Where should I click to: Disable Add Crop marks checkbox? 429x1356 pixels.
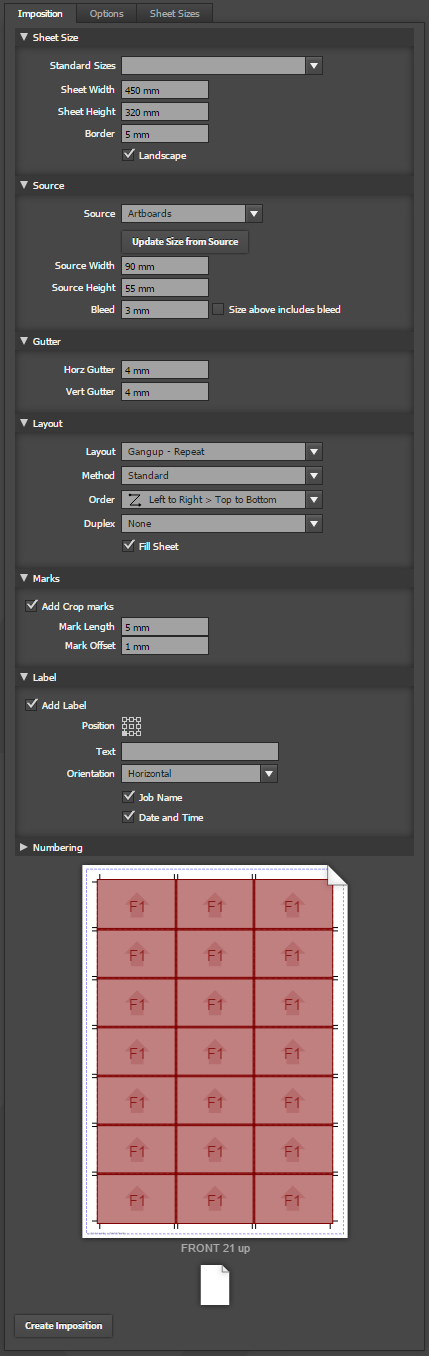coord(31,606)
